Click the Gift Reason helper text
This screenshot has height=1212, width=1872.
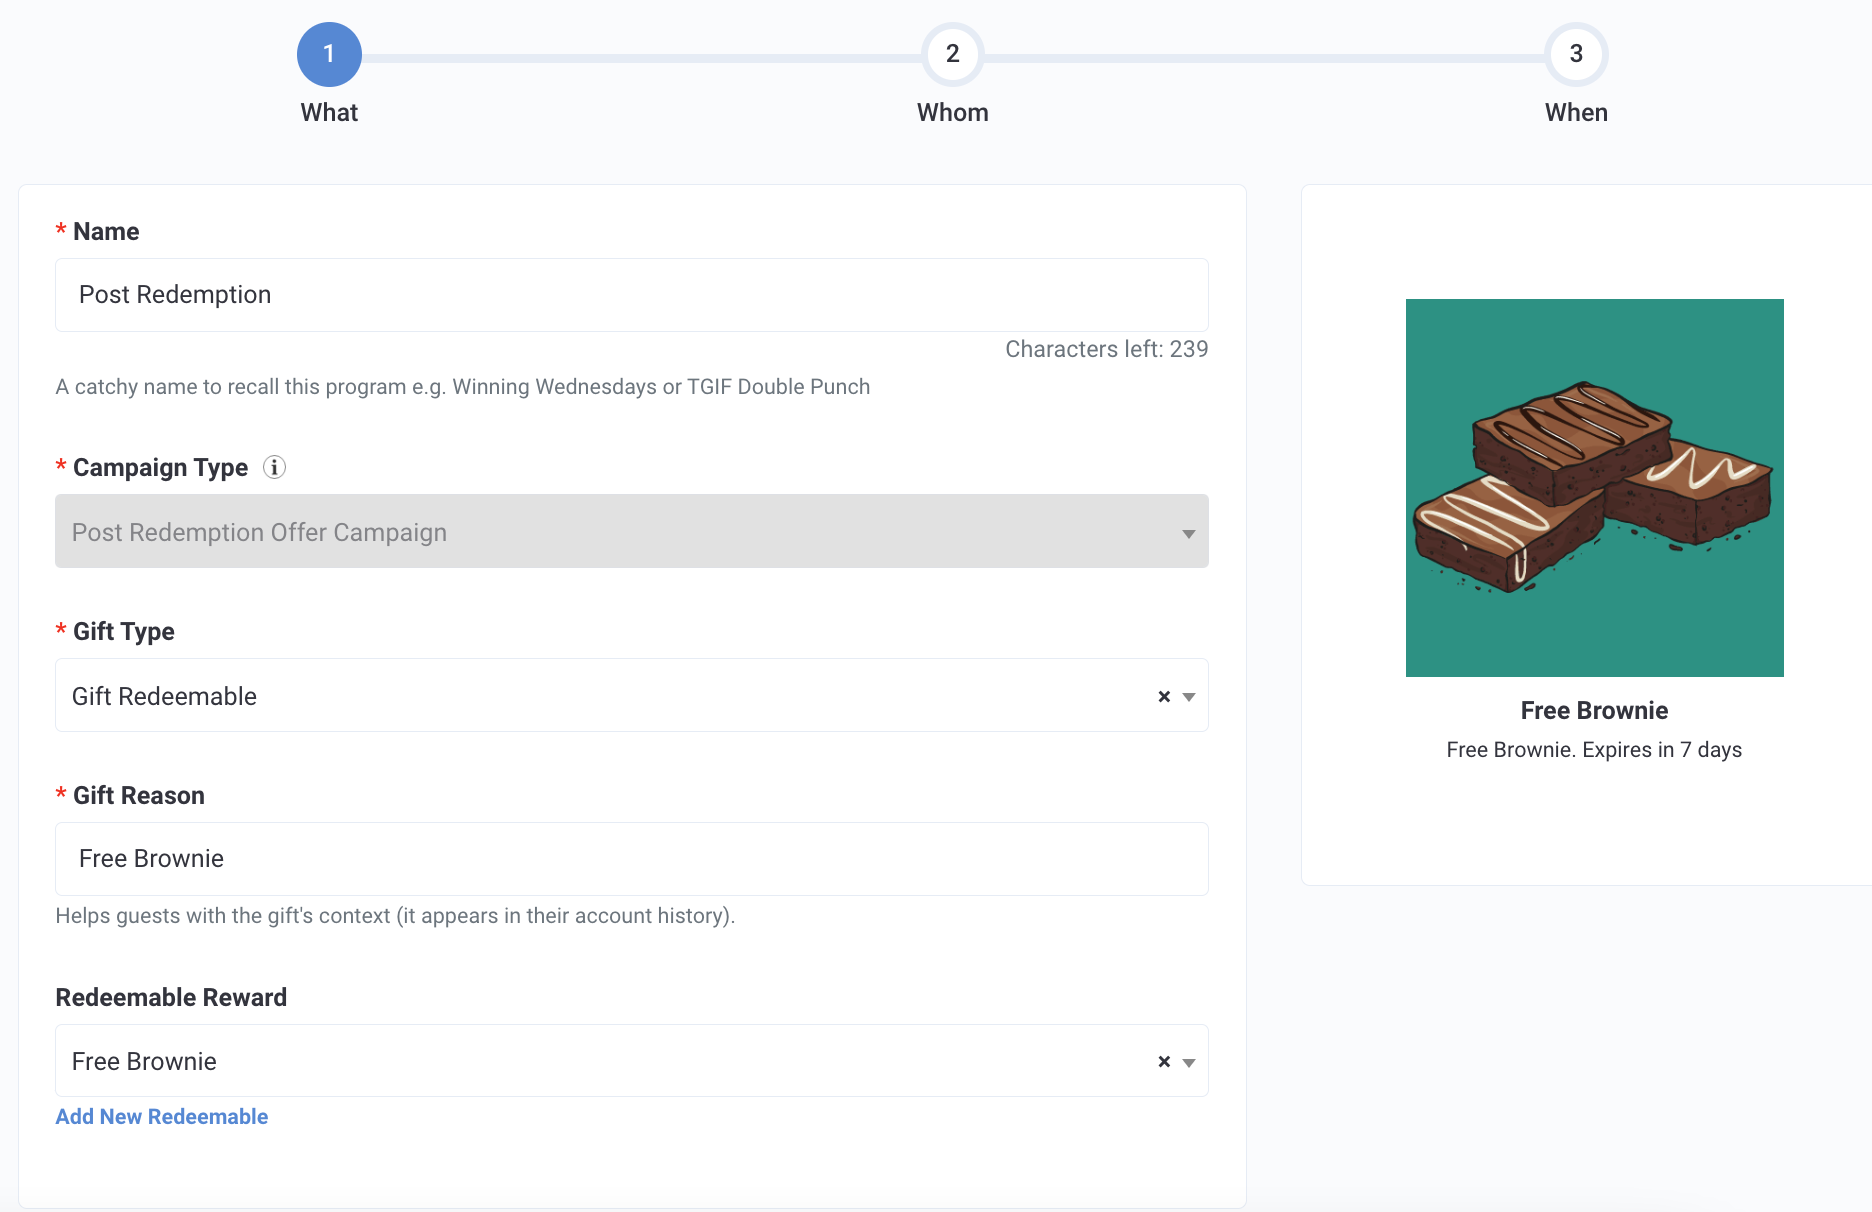pyautogui.click(x=395, y=916)
